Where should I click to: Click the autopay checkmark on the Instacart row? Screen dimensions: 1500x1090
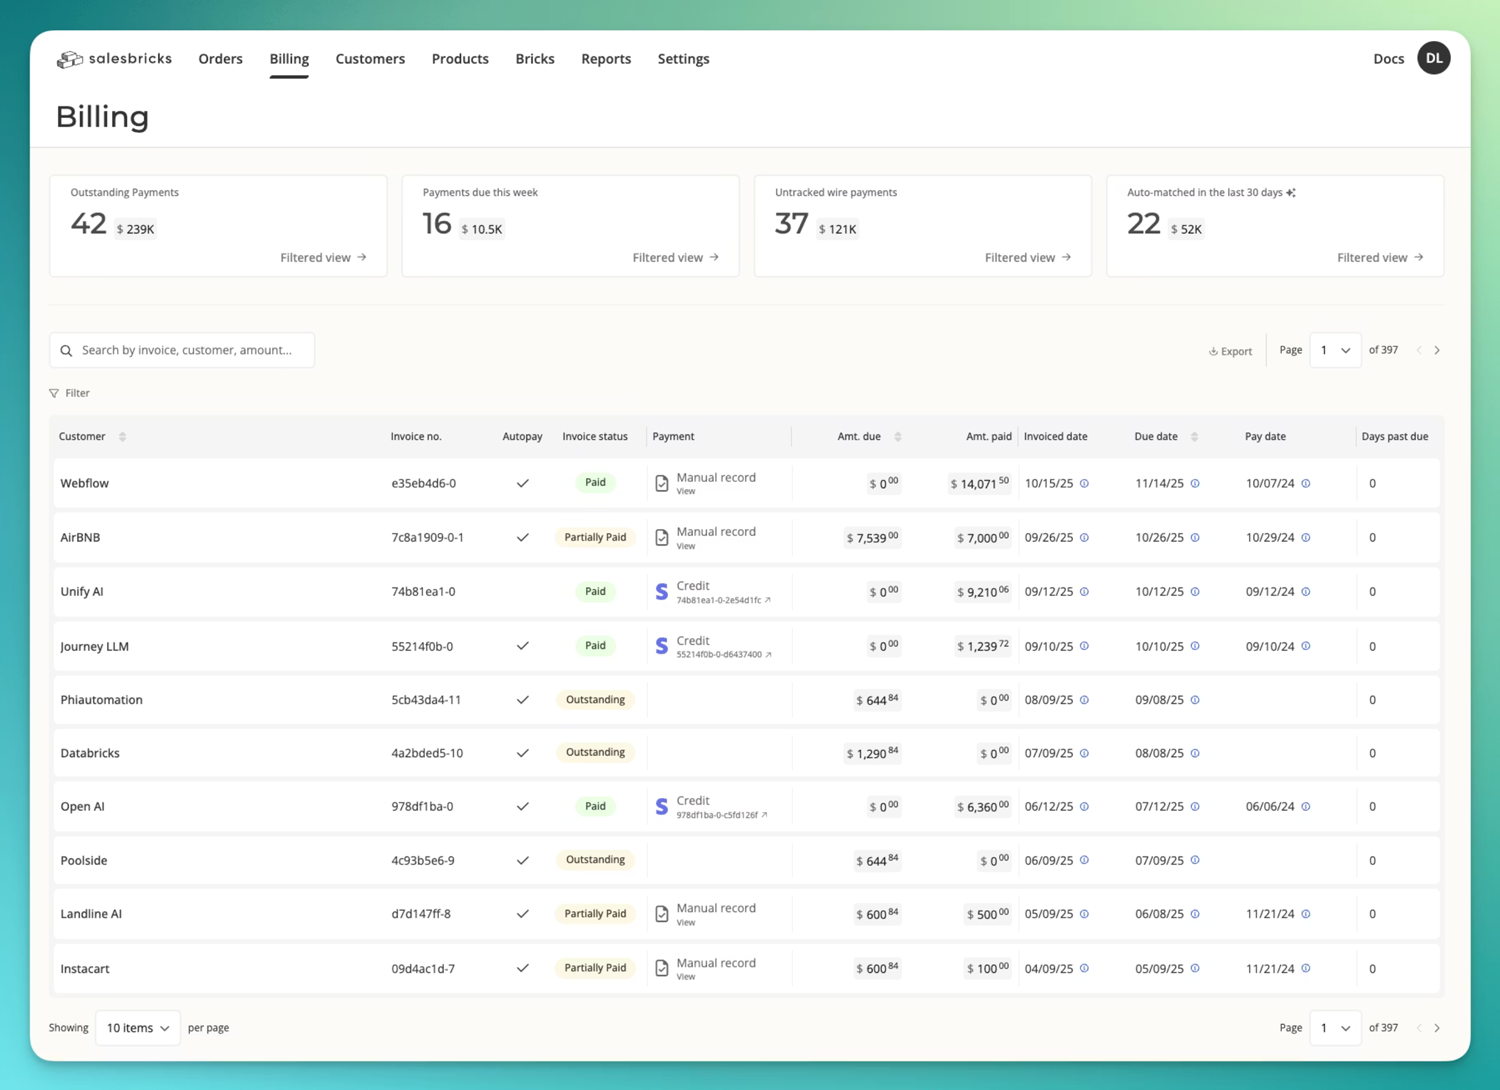(x=522, y=968)
